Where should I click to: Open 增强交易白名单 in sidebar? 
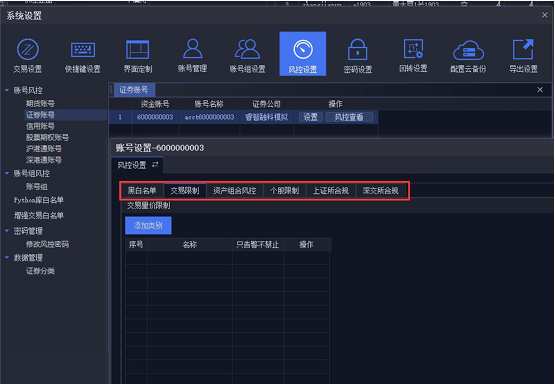(39, 215)
